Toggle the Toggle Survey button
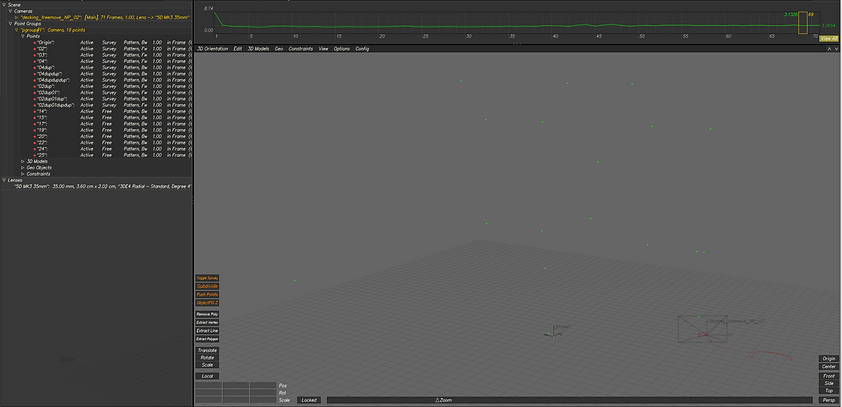Viewport: 842px width, 407px height. (x=207, y=278)
